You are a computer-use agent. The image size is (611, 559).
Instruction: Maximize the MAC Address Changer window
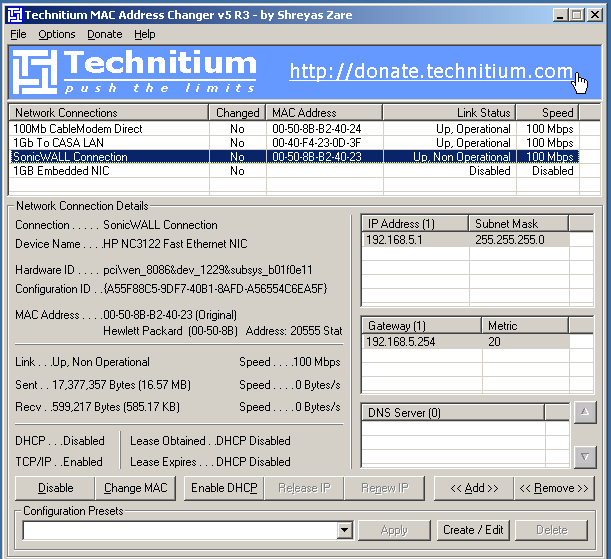[x=577, y=15]
